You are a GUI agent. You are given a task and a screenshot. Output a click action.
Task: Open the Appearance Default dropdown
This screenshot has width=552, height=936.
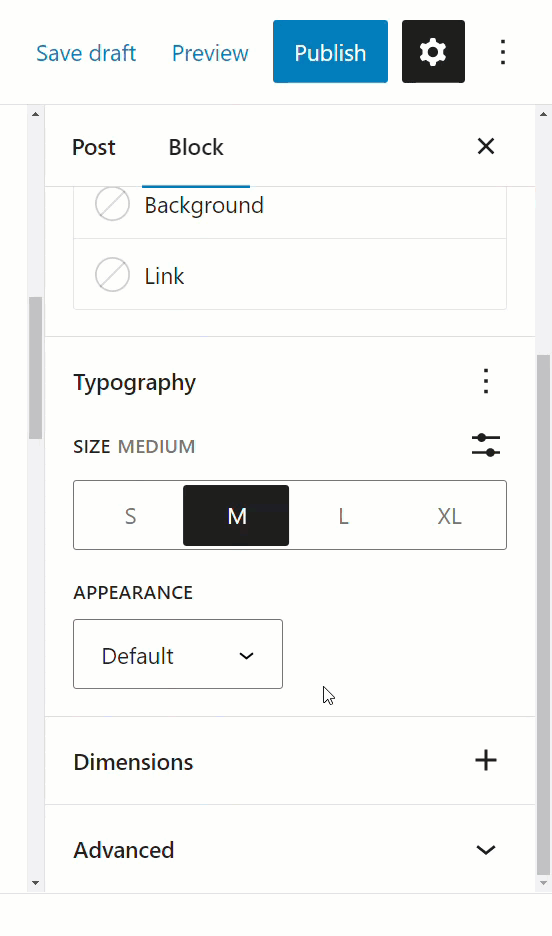[178, 654]
